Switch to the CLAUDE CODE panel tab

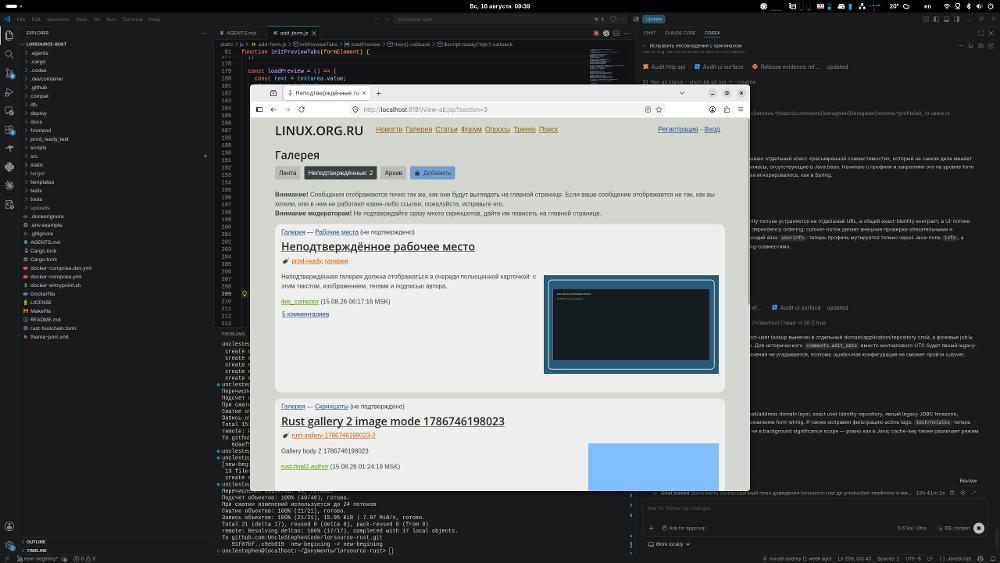point(680,33)
